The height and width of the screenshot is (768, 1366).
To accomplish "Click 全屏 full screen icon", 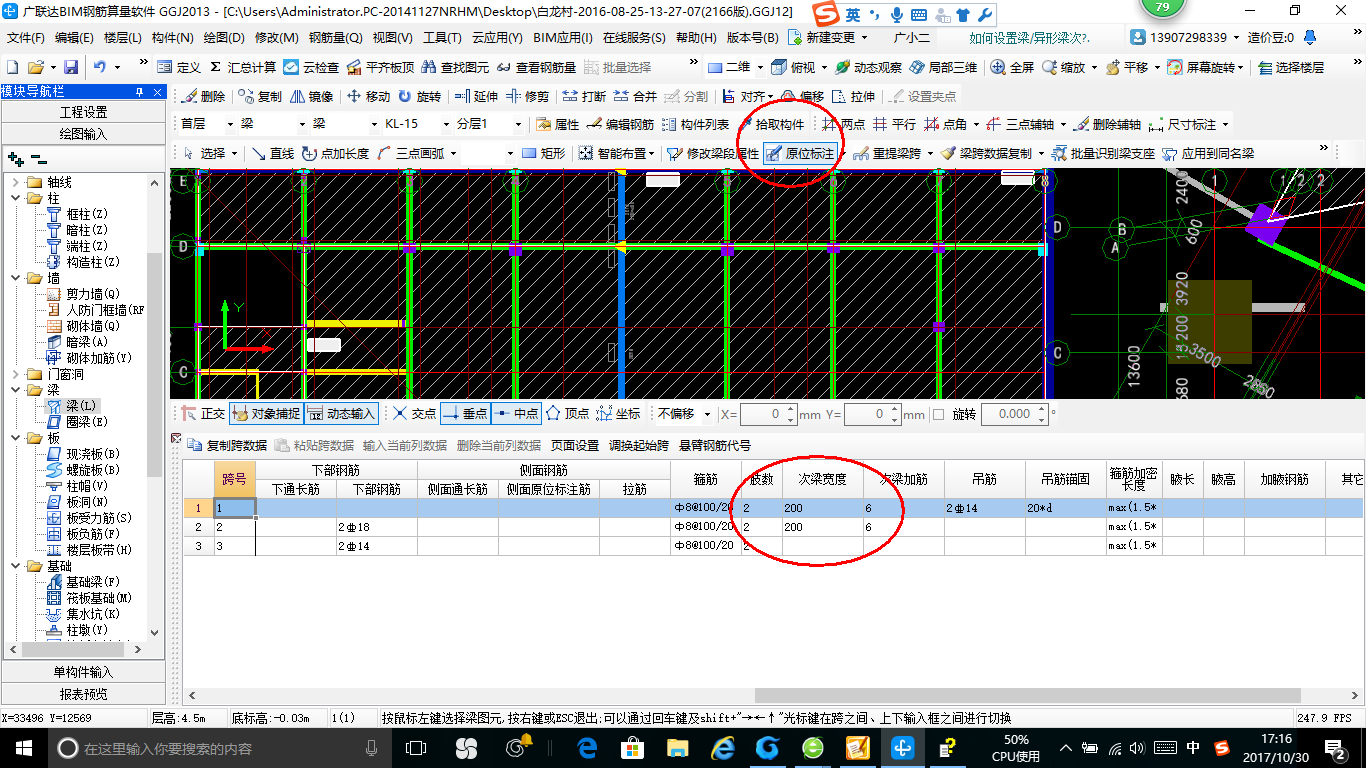I will (x=1013, y=67).
